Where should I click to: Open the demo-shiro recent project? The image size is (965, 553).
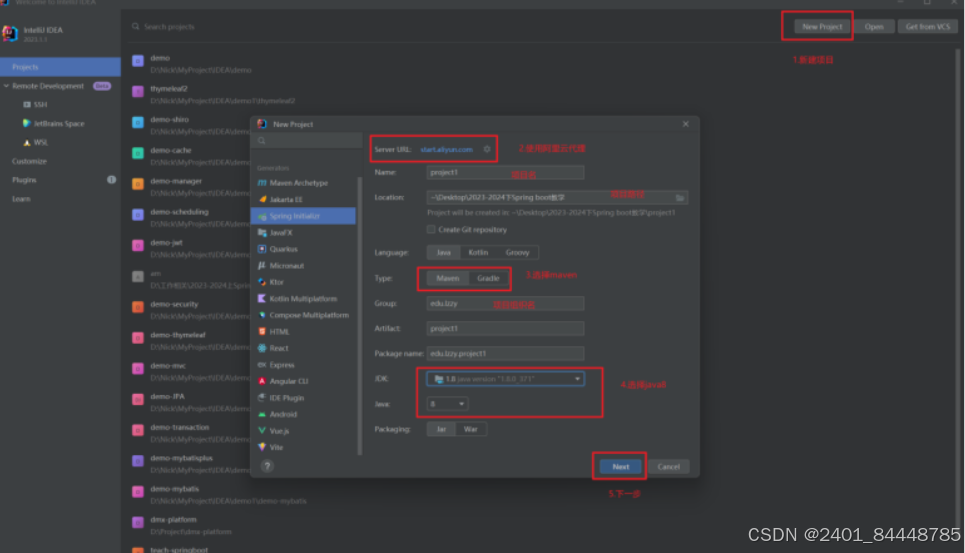pyautogui.click(x=190, y=125)
